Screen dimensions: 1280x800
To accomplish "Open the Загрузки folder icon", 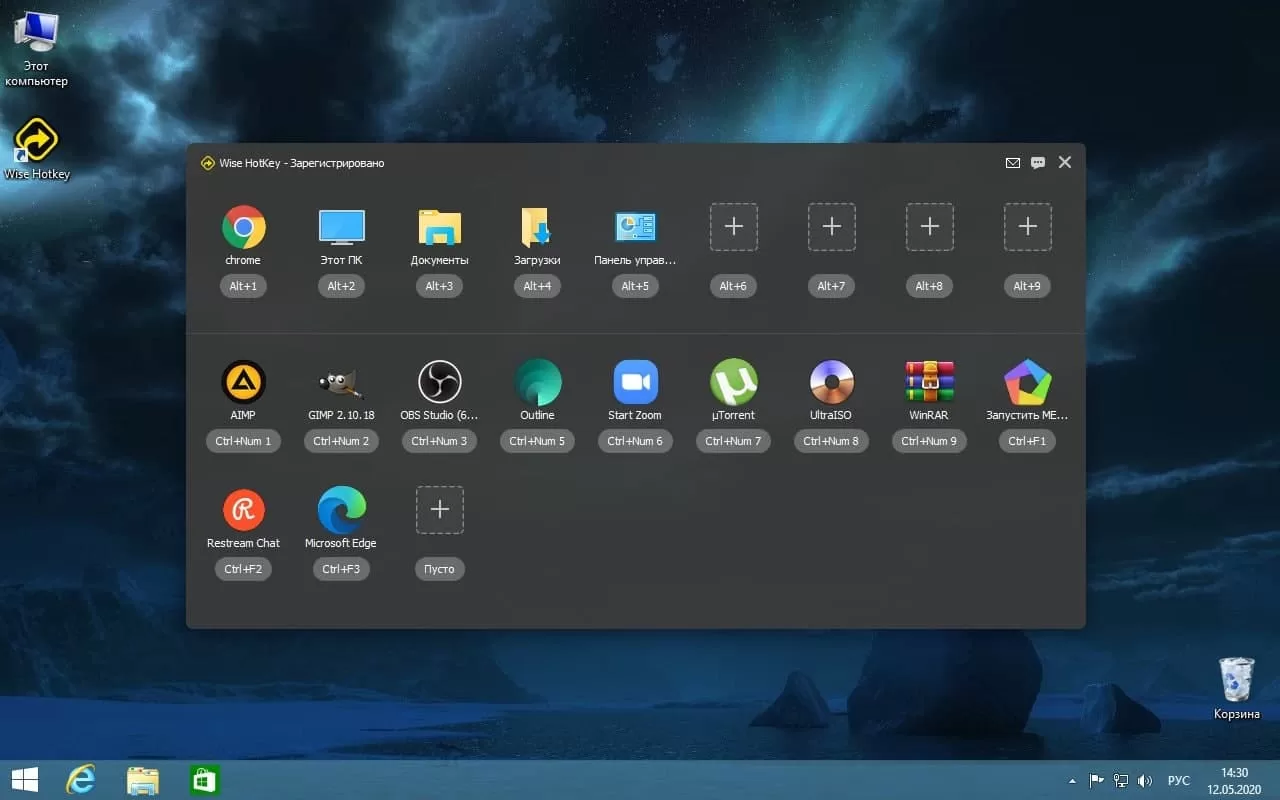I will point(537,227).
